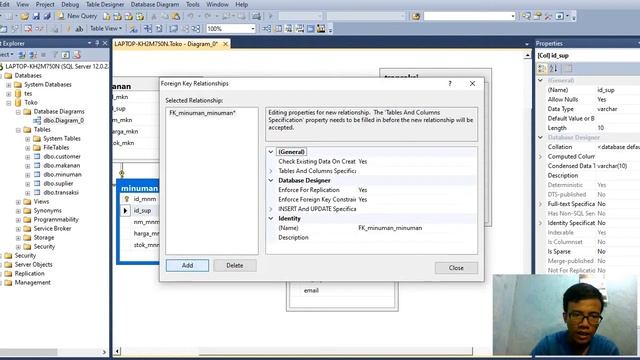
Task: Click the Check Existing Data On Creation row
Action: 371,162
